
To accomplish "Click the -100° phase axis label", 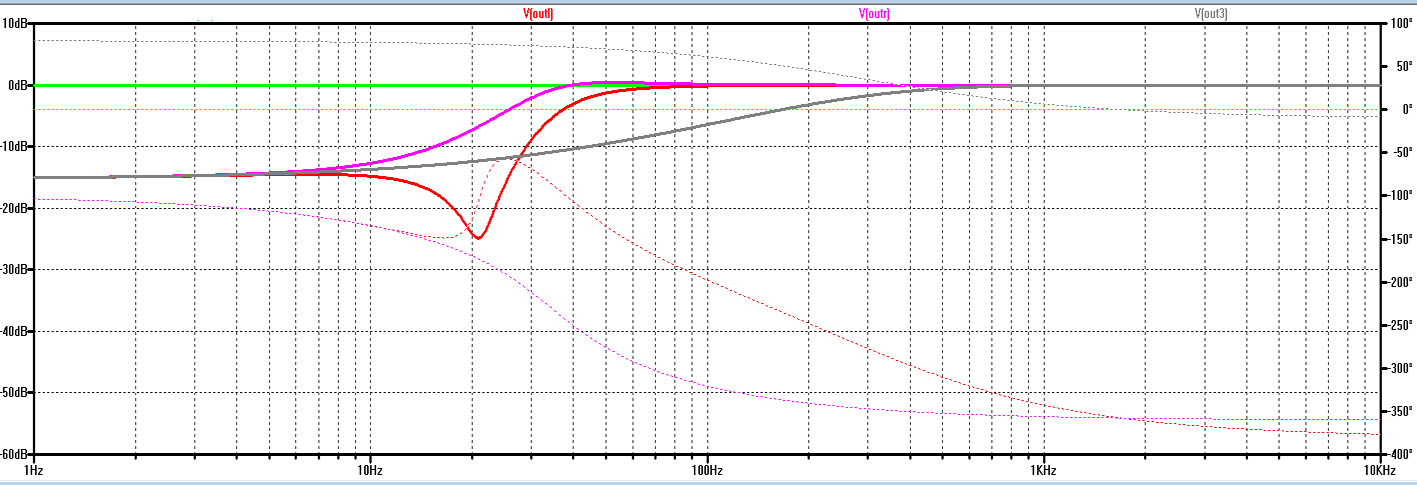I will coord(1399,196).
